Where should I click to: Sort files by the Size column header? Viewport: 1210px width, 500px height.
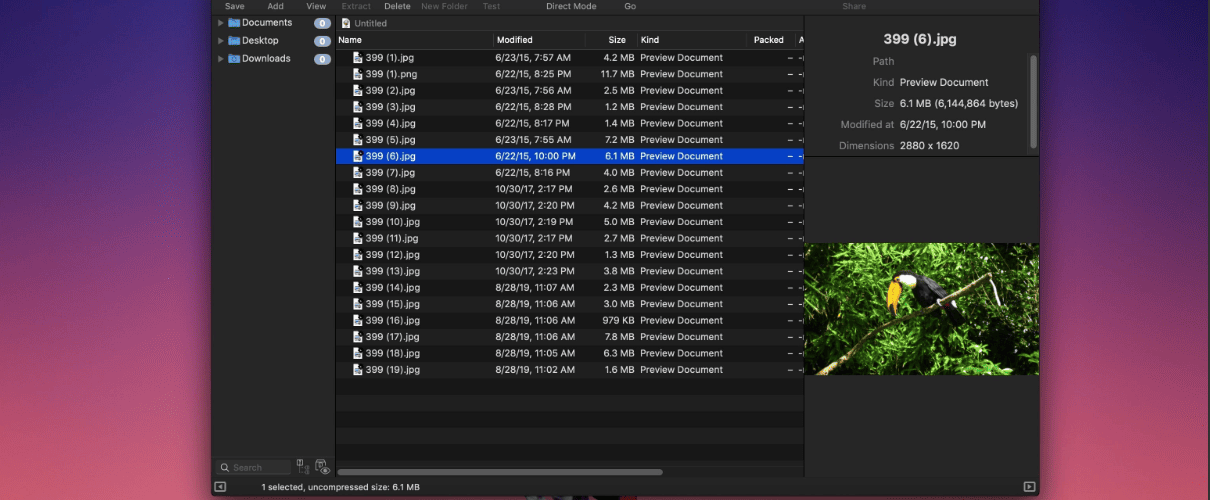pyautogui.click(x=617, y=40)
